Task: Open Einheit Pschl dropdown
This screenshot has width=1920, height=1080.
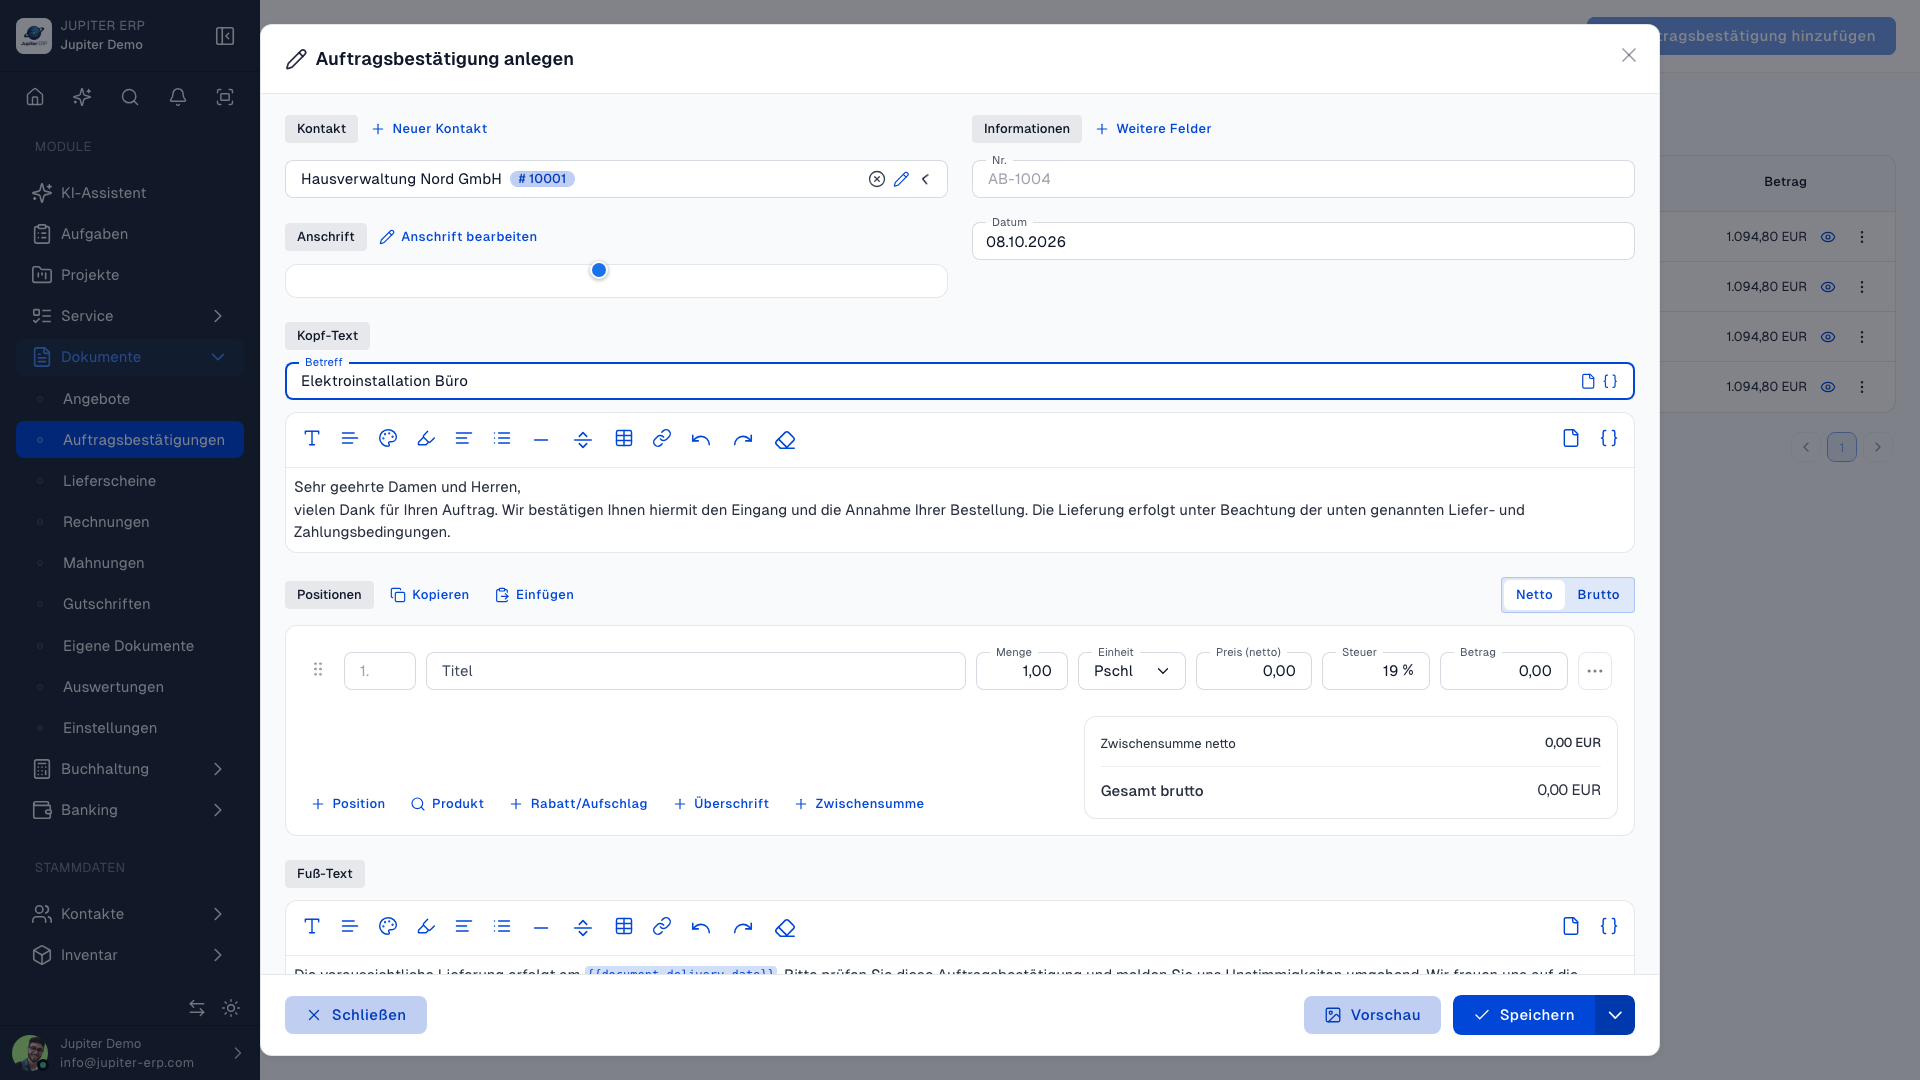Action: click(1131, 671)
